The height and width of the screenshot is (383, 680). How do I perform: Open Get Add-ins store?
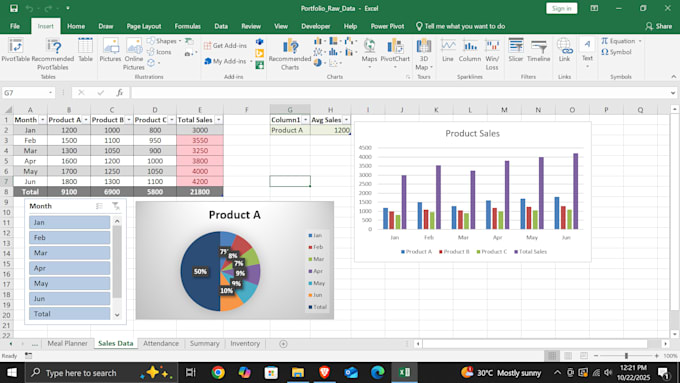(x=226, y=46)
